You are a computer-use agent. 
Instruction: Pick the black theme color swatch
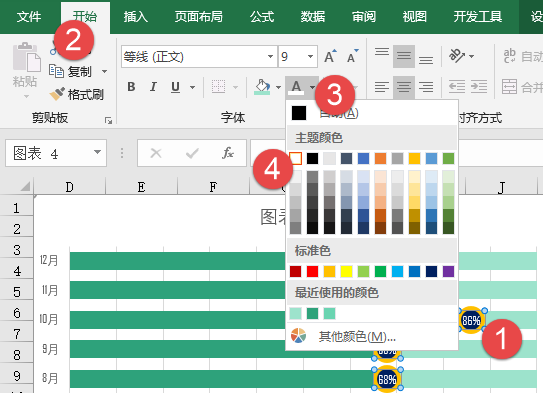click(312, 159)
